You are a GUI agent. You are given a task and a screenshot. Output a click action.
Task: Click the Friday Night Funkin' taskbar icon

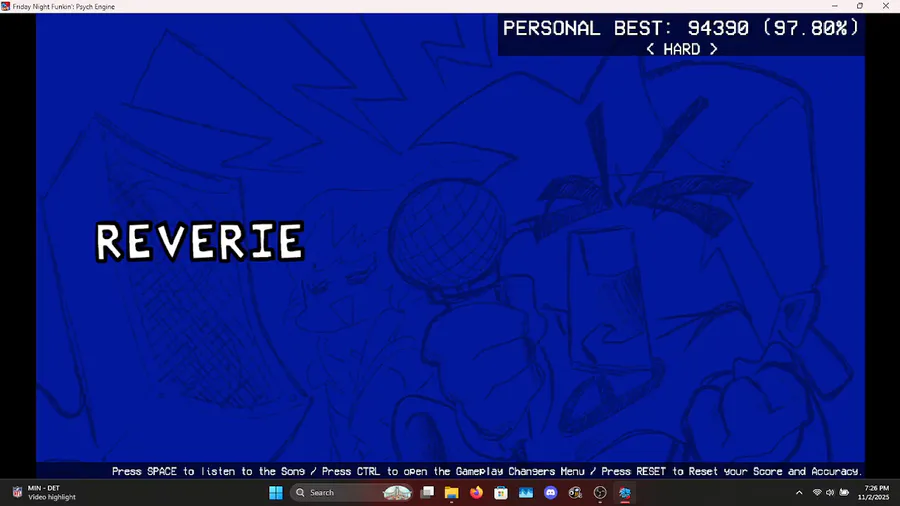pos(624,492)
